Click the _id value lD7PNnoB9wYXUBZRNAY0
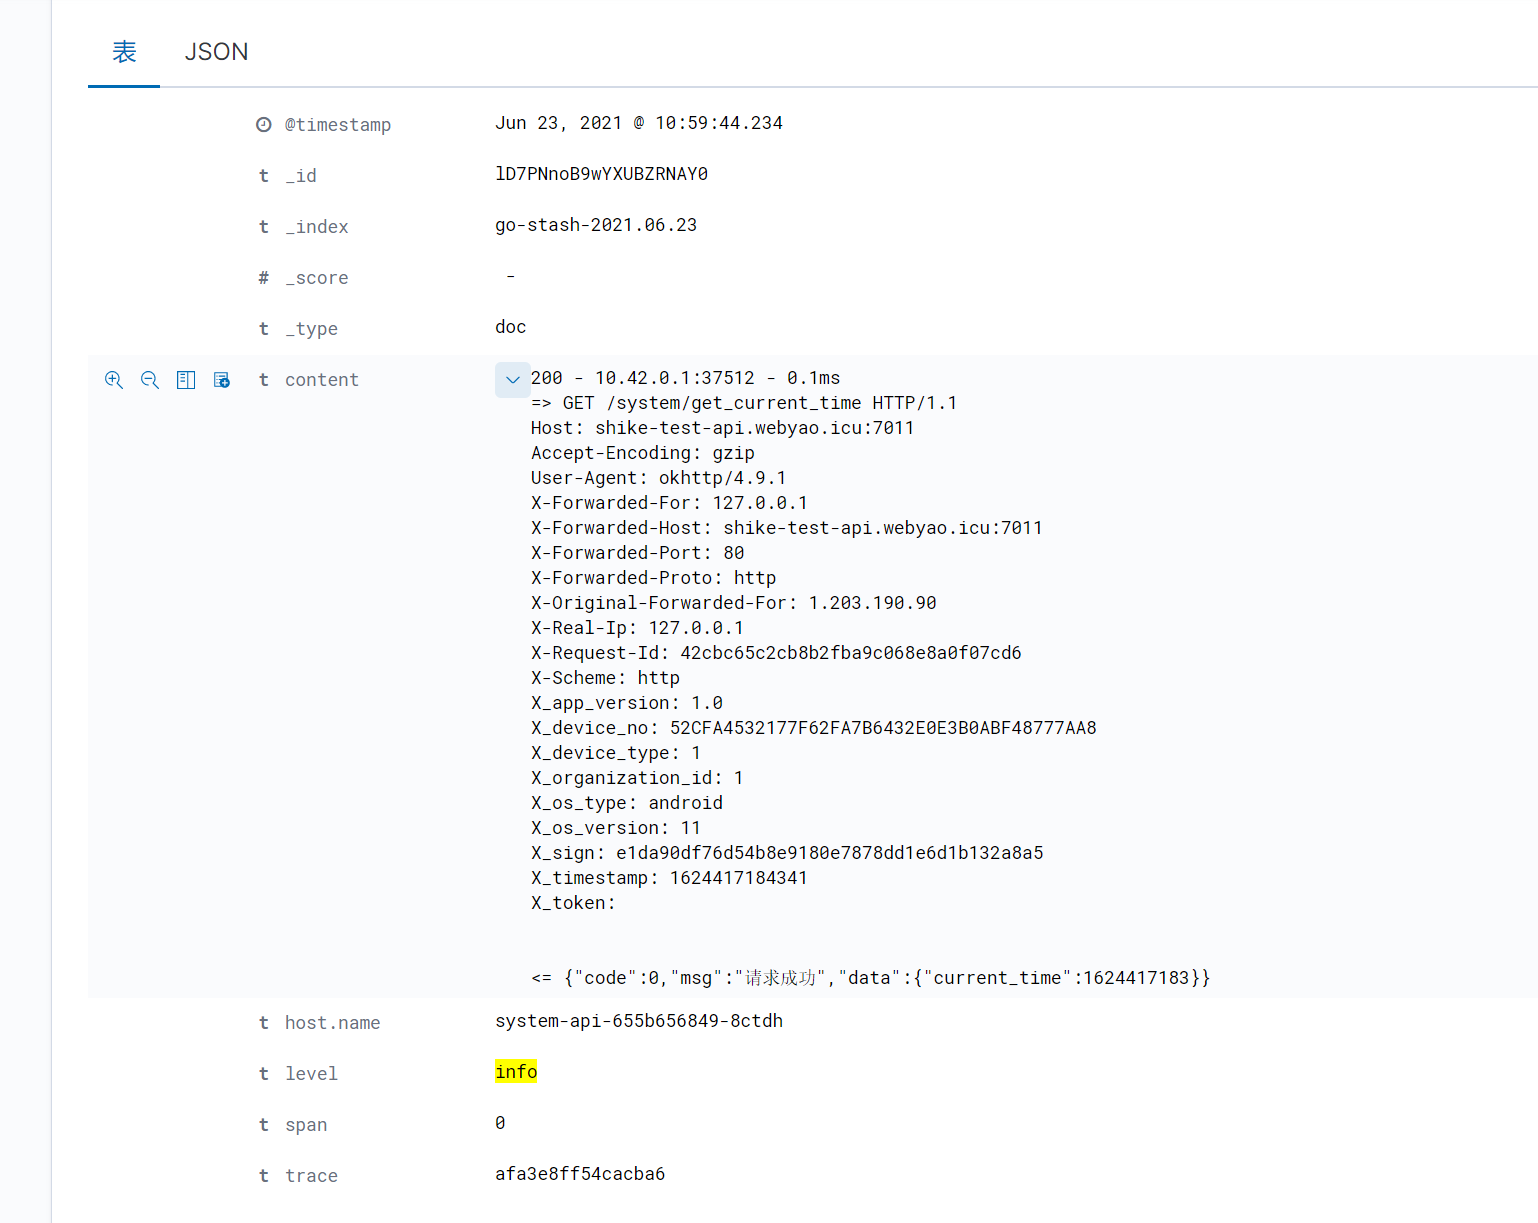 [x=601, y=173]
